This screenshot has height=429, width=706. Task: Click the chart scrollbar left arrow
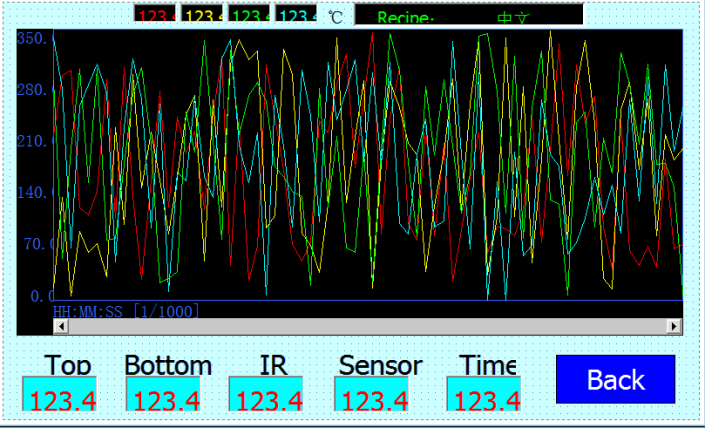[60, 326]
